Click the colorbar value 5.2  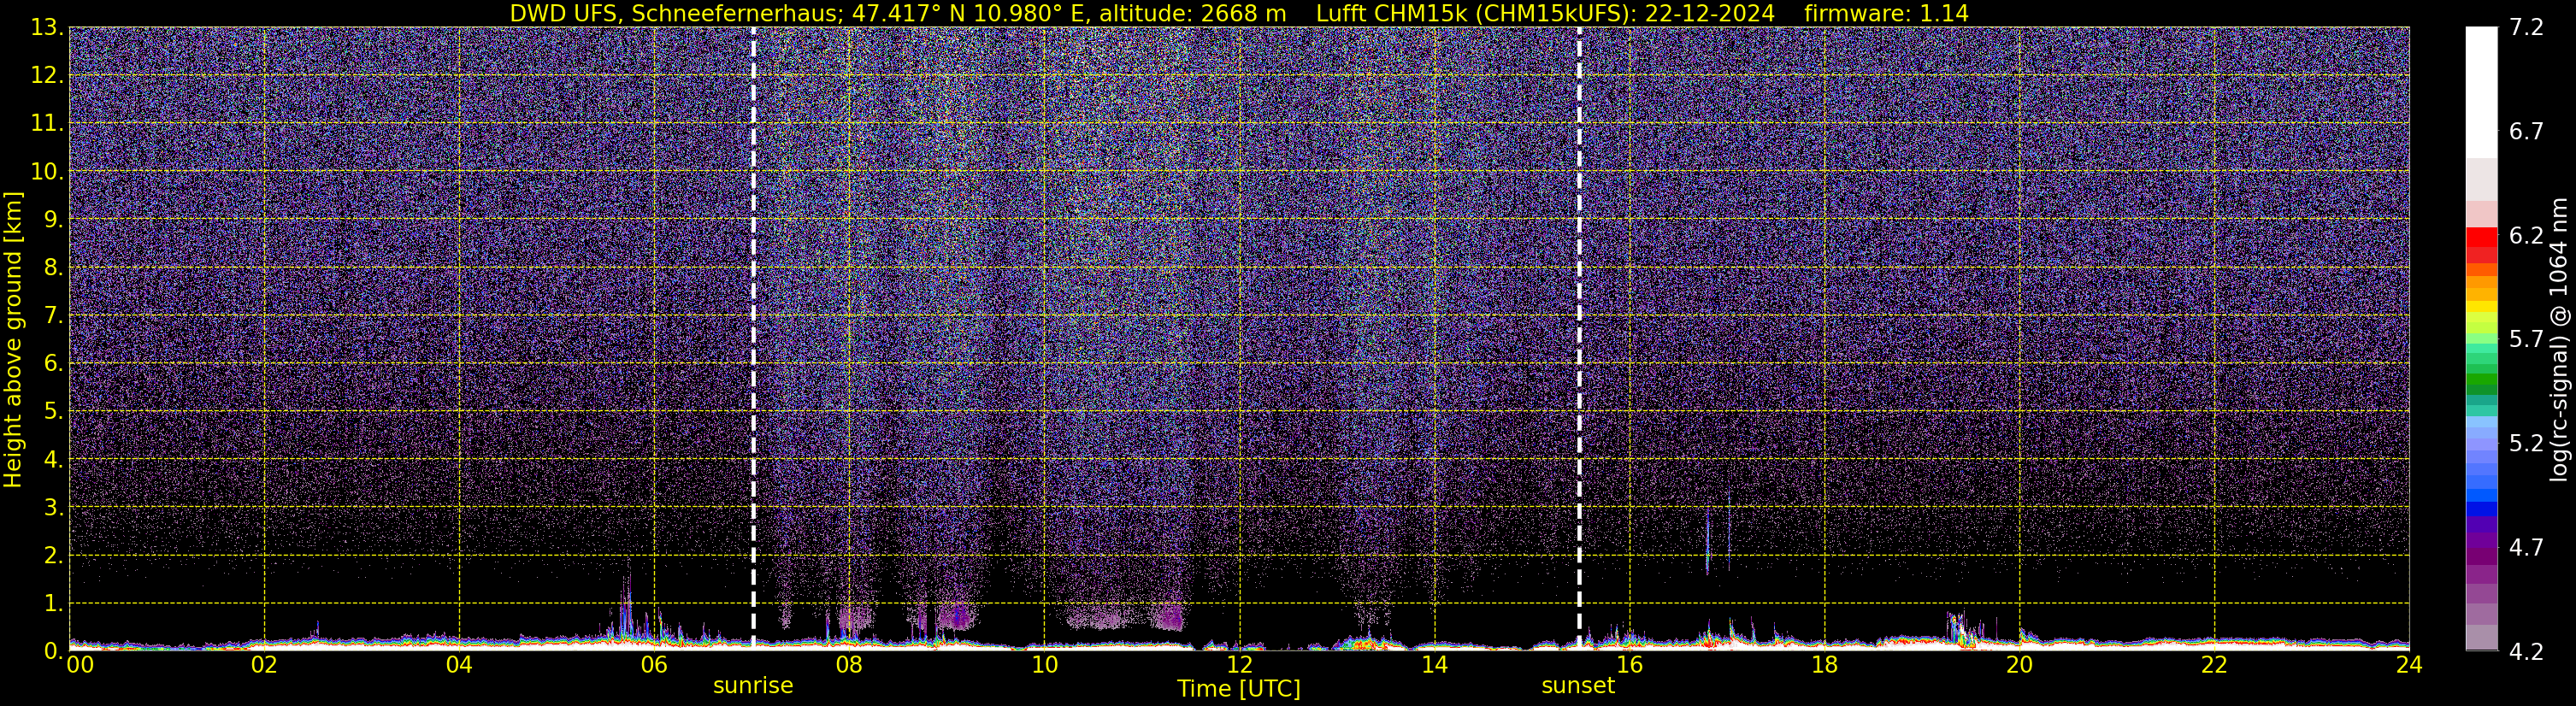point(2526,444)
